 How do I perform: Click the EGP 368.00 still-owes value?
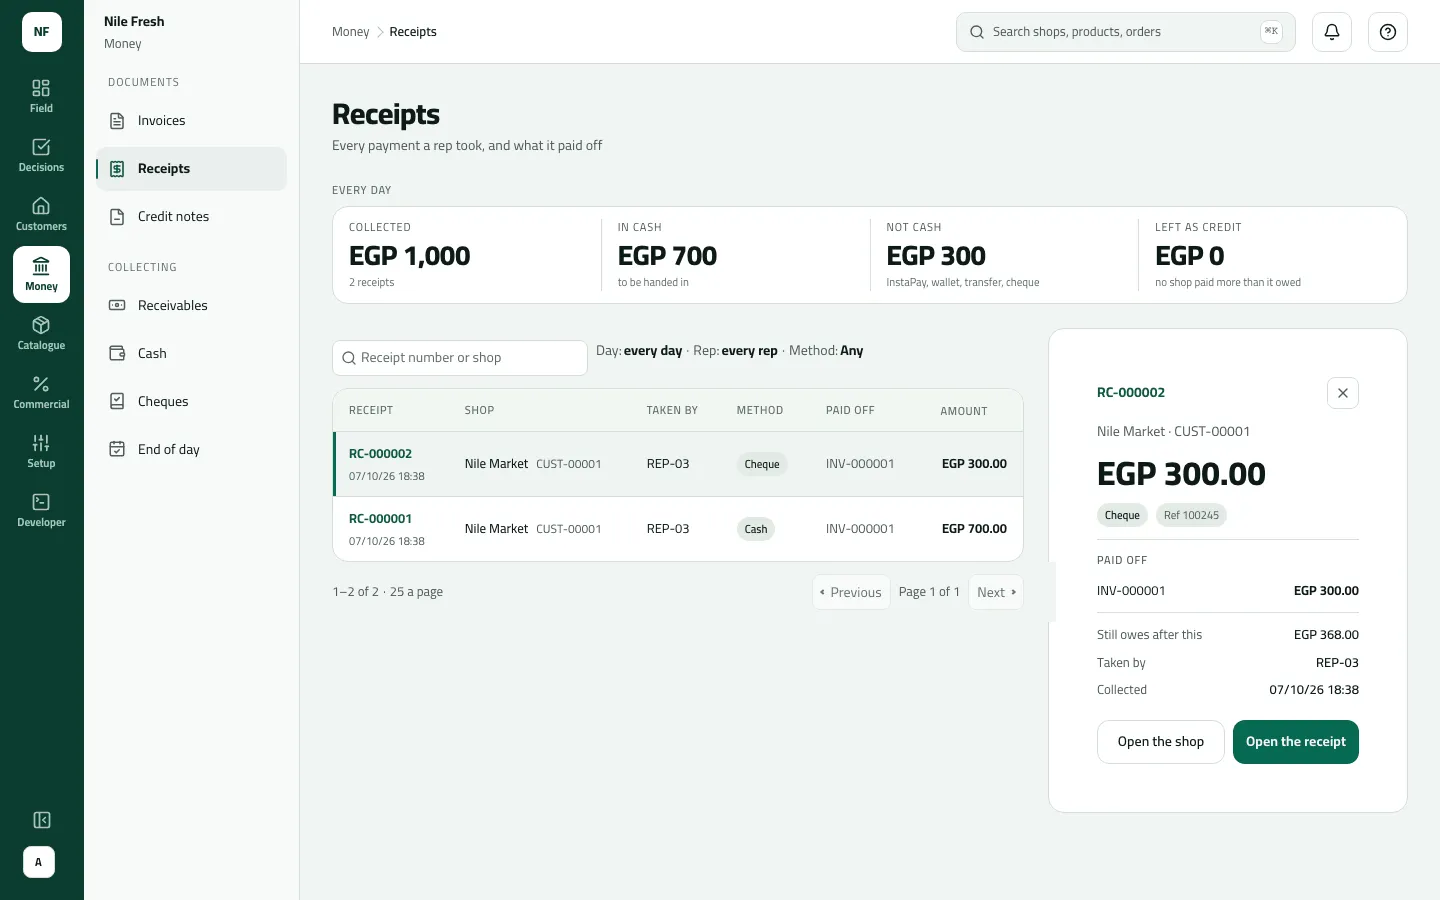click(x=1326, y=635)
